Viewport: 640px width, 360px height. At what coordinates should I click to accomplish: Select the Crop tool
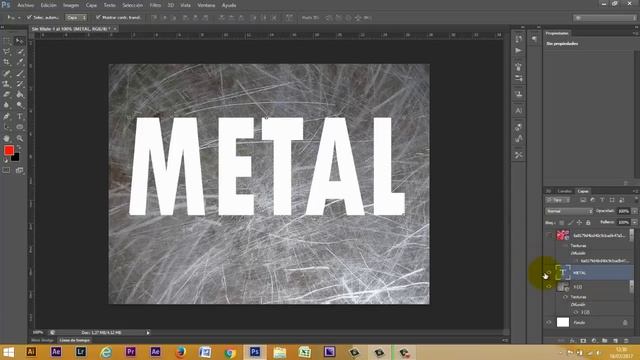[7, 62]
